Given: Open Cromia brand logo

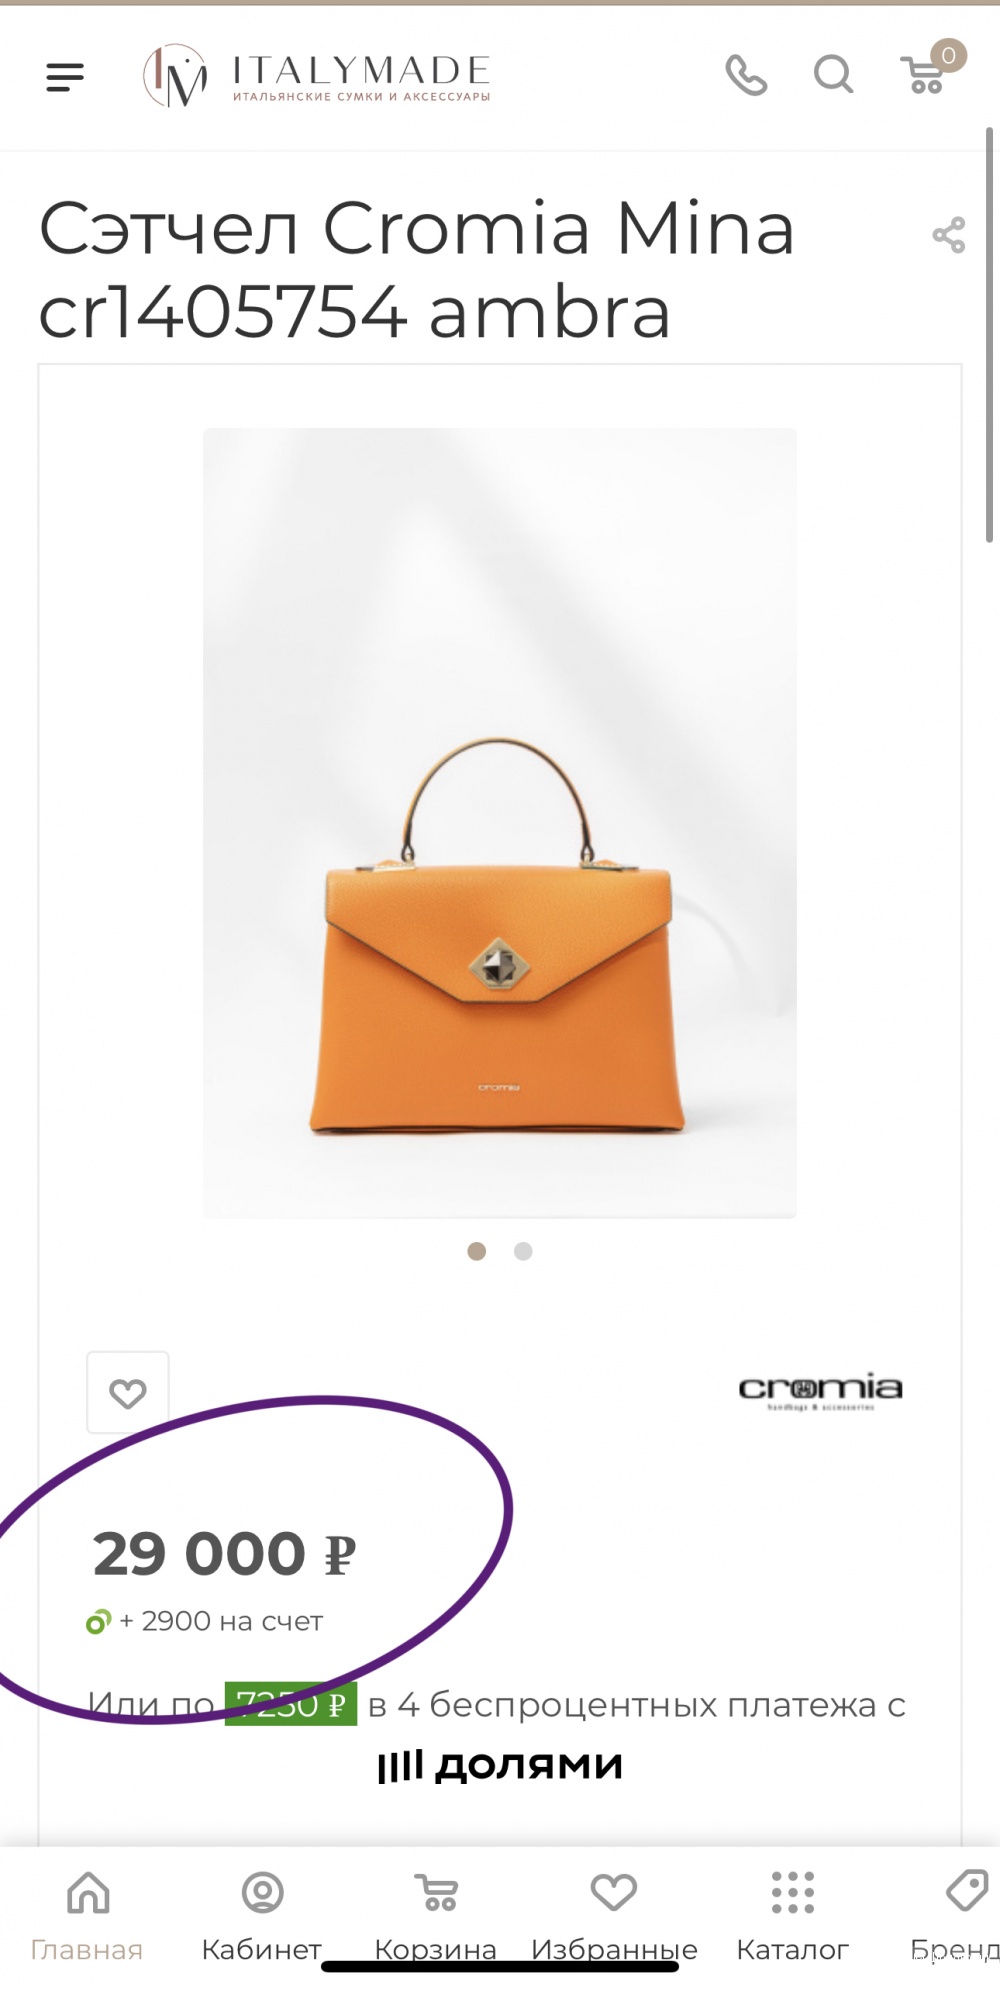Looking at the screenshot, I should click(820, 1390).
